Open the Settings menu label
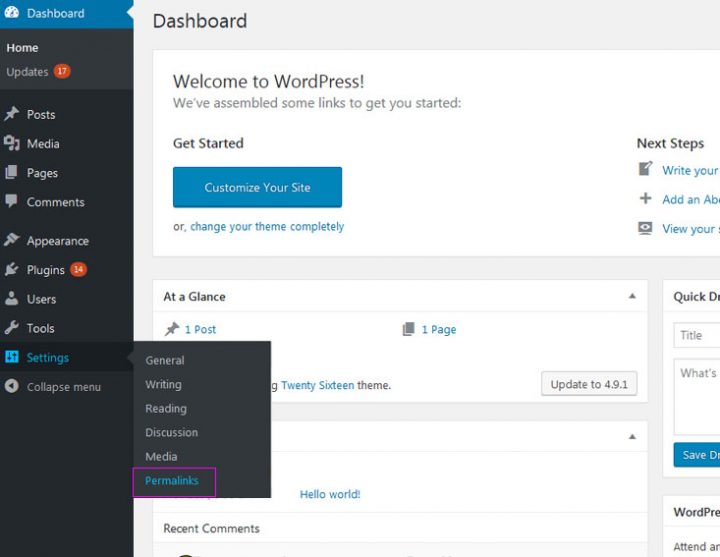Screen dimensions: 720x557 pos(48,358)
